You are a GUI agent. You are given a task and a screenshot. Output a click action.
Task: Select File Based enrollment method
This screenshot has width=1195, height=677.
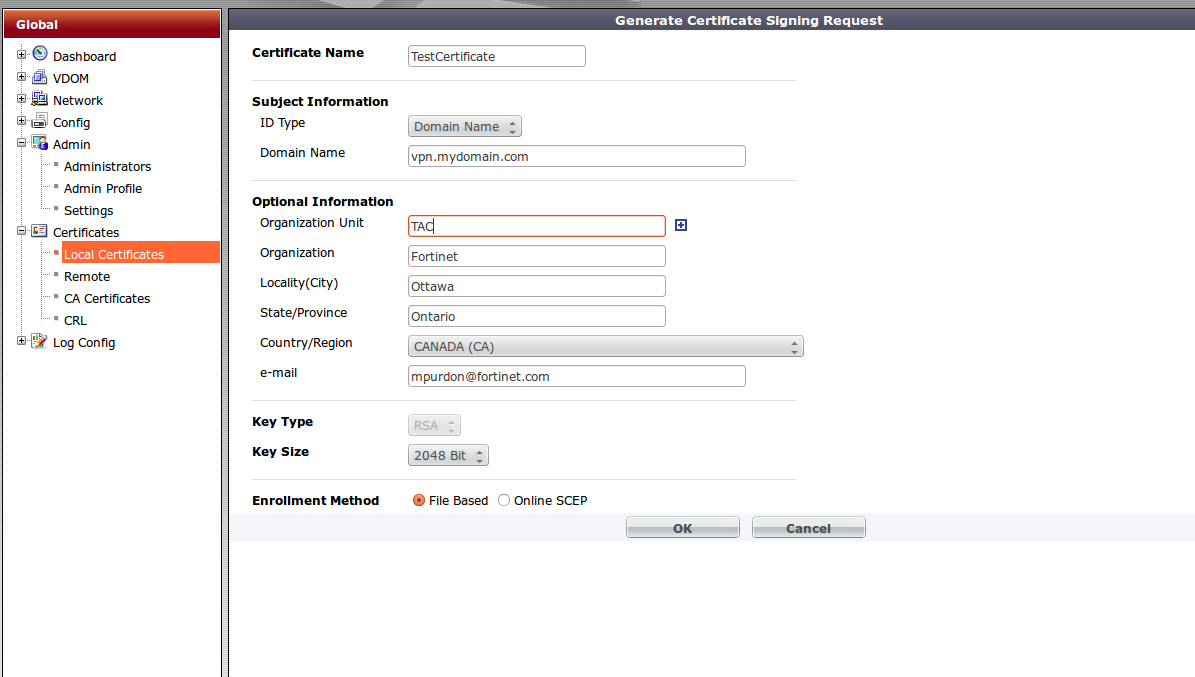[x=418, y=500]
